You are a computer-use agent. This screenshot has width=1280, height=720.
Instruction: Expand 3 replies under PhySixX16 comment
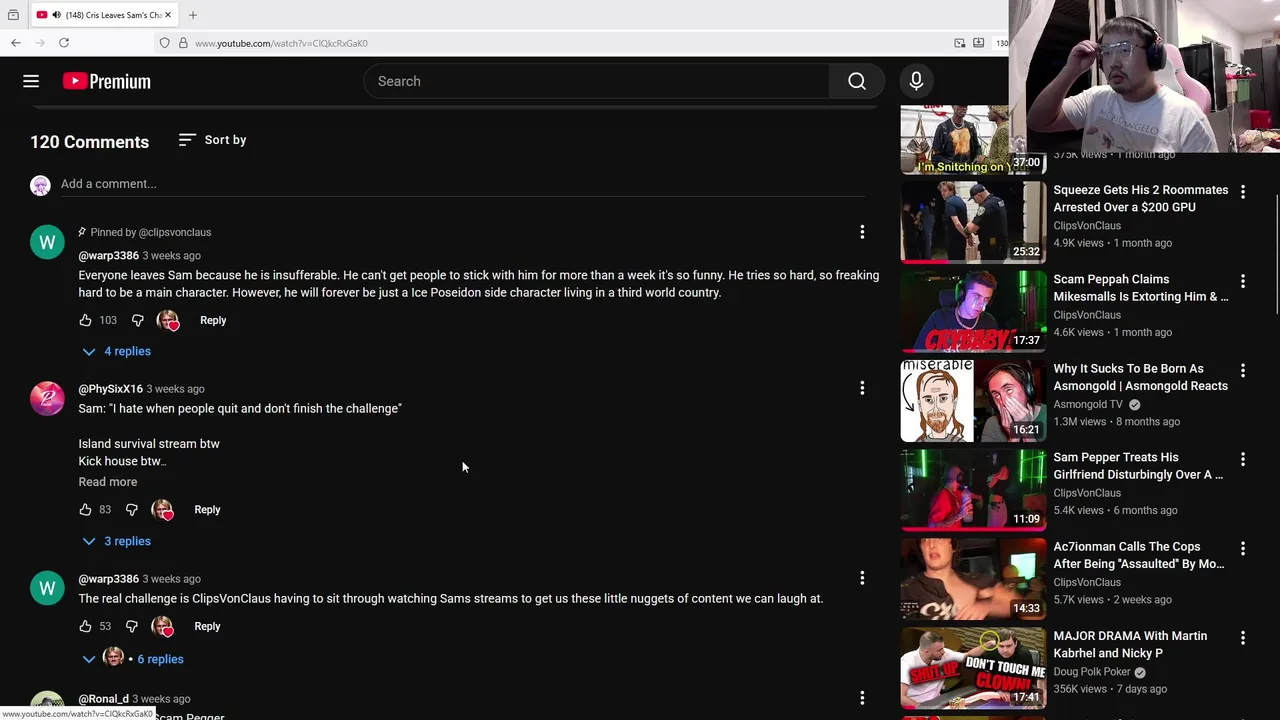(x=117, y=541)
